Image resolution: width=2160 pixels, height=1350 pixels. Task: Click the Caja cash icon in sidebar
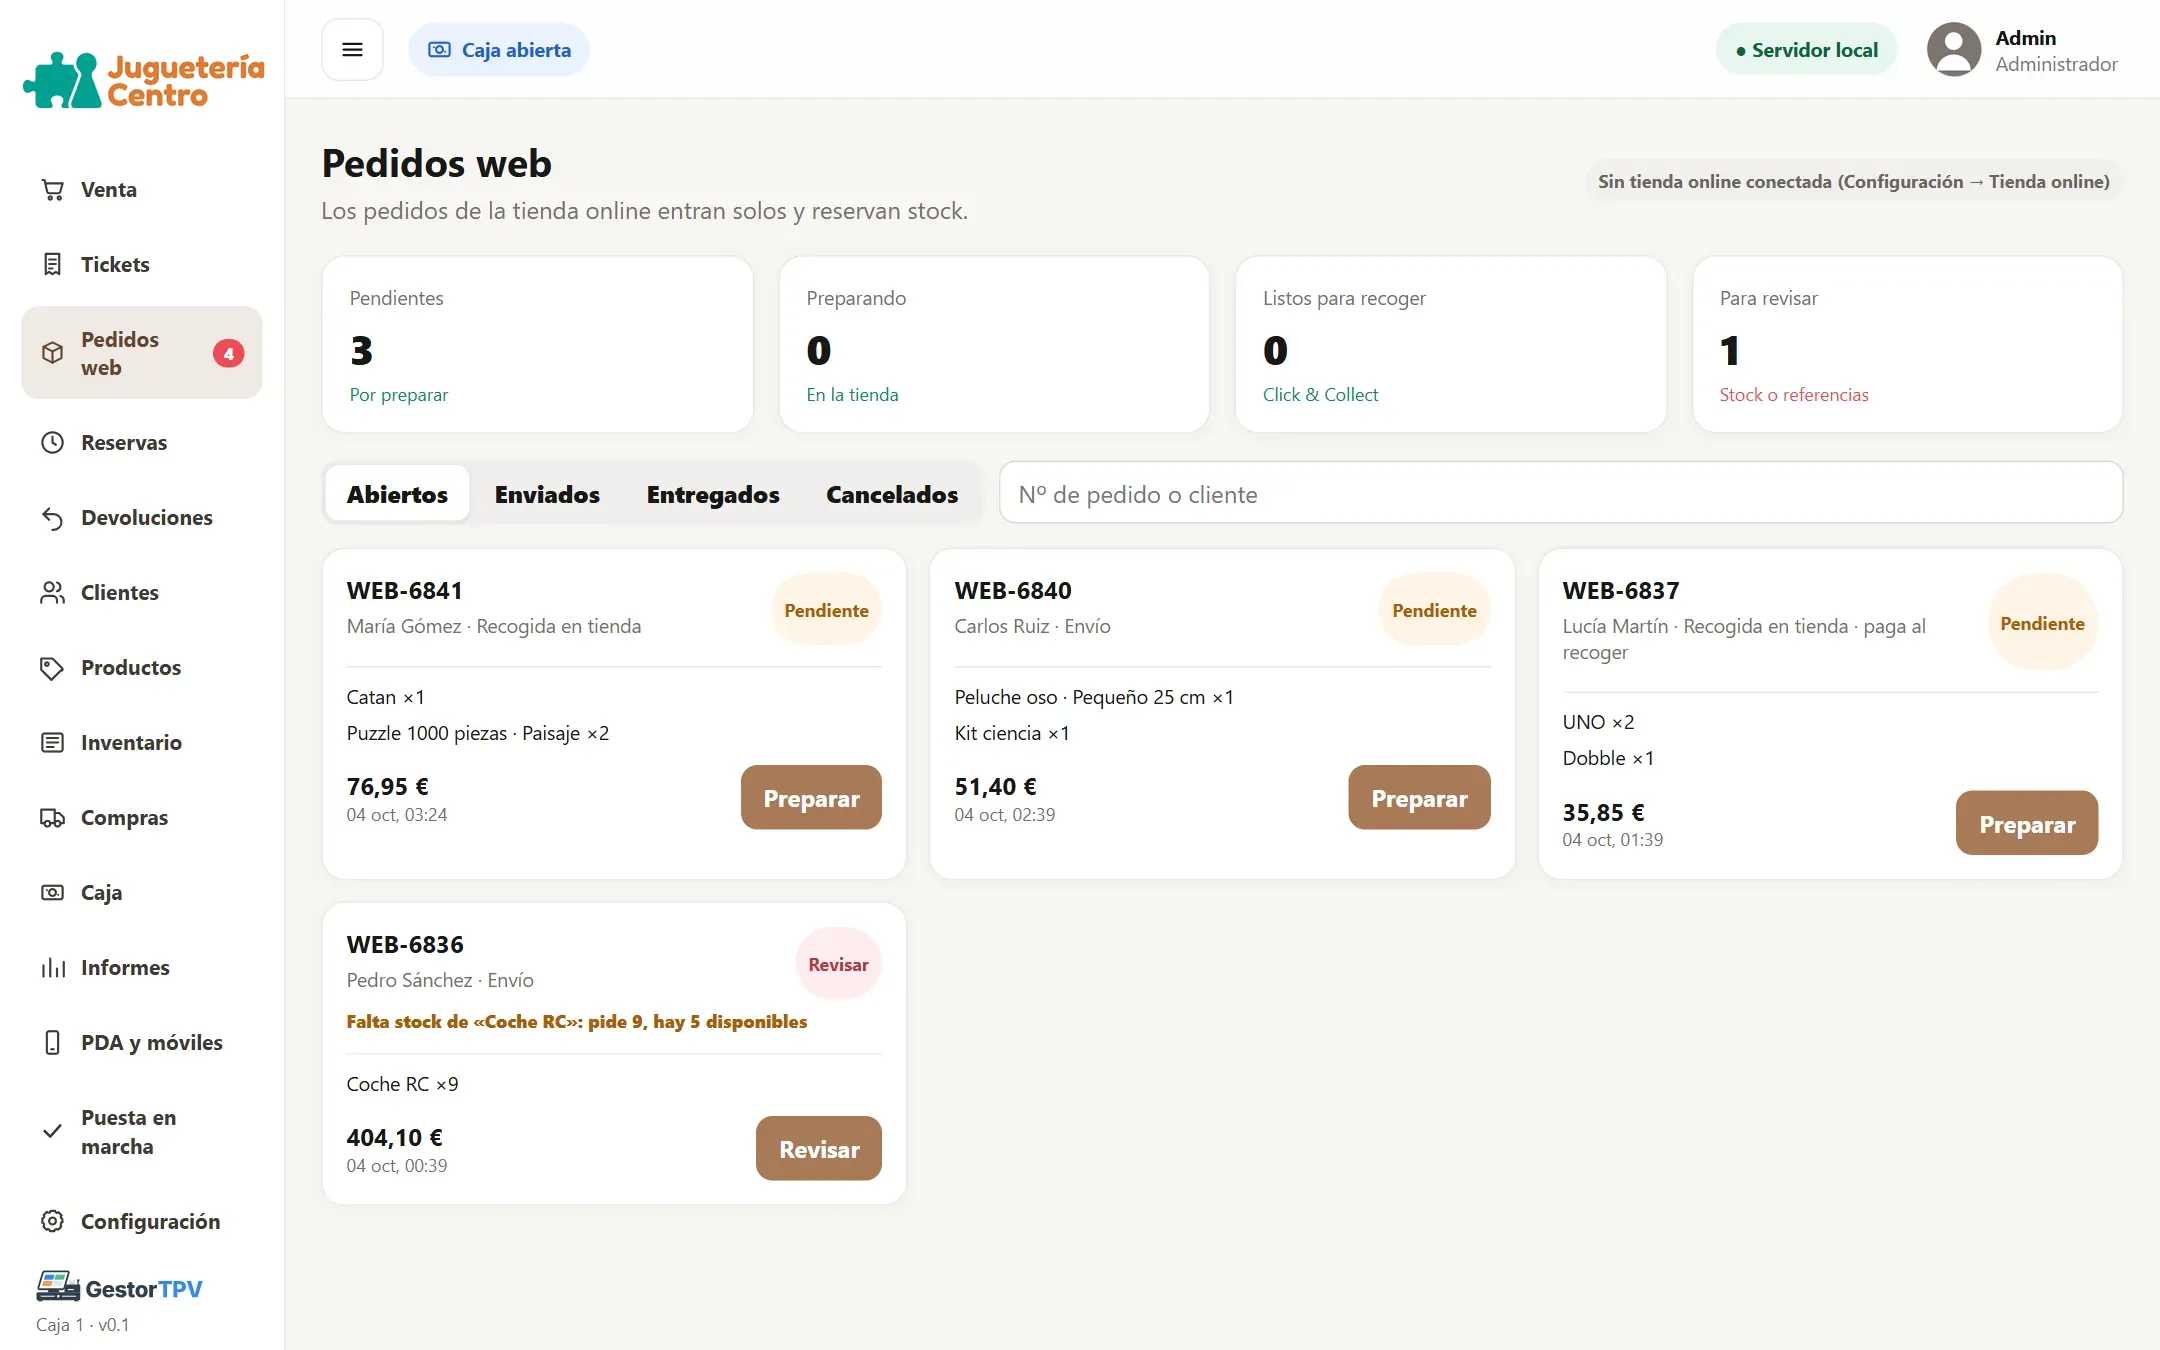point(53,893)
